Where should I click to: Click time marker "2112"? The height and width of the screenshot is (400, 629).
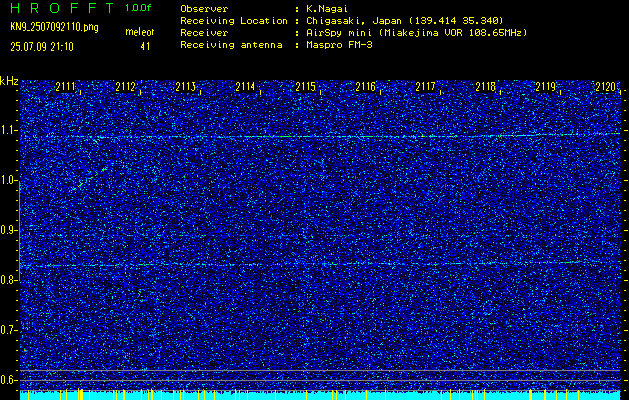[x=125, y=87]
